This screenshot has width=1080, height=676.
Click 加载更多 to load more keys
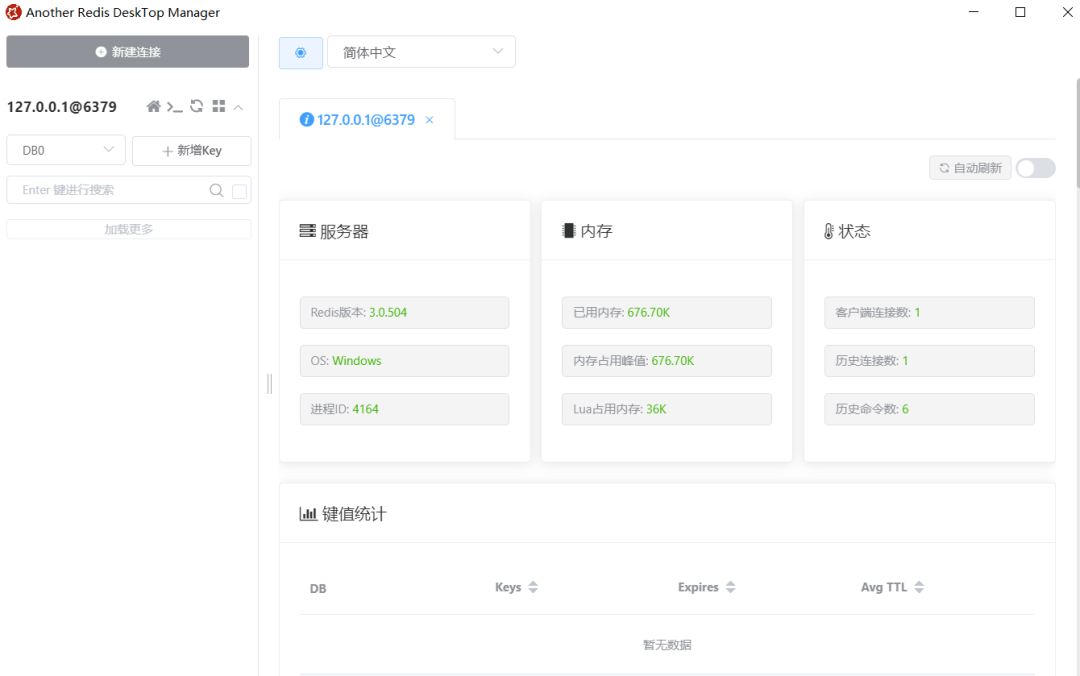[128, 228]
